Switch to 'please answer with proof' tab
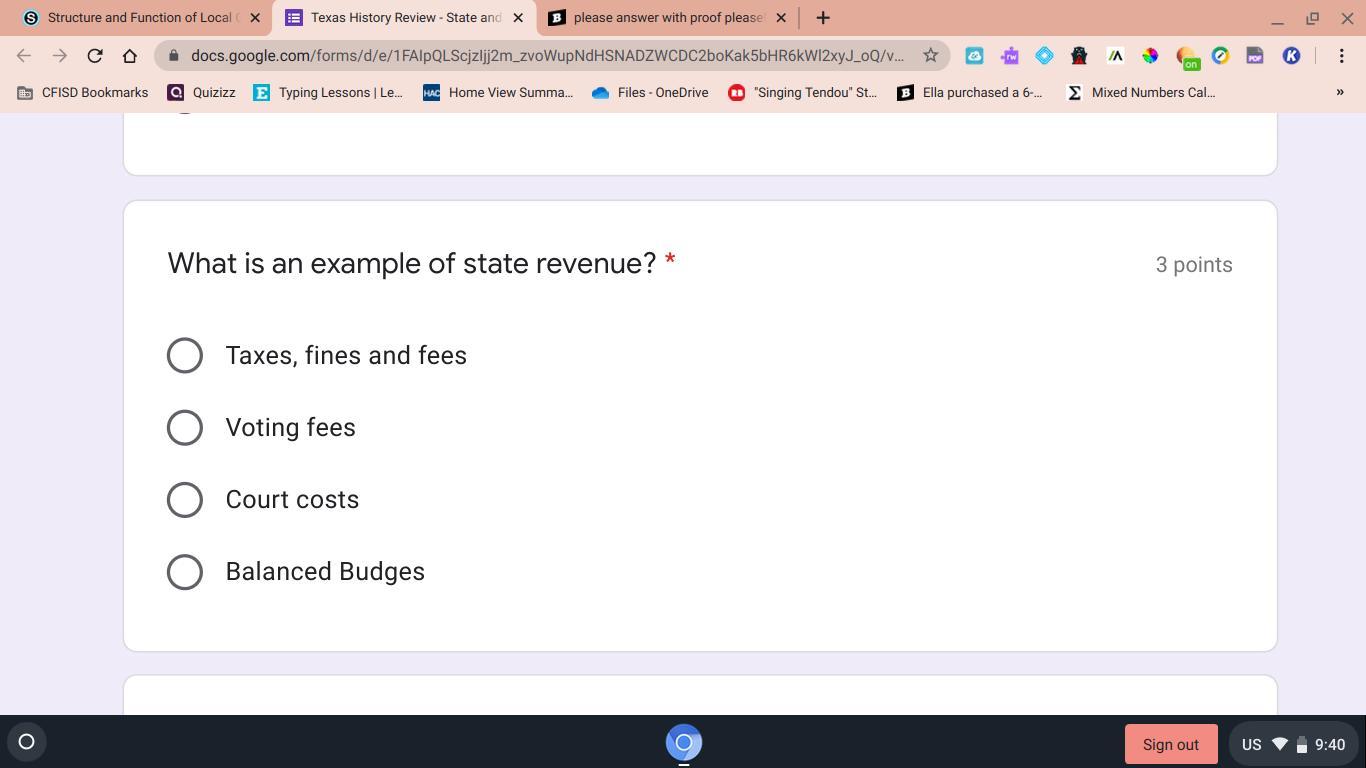Viewport: 1366px width, 768px height. coord(668,18)
